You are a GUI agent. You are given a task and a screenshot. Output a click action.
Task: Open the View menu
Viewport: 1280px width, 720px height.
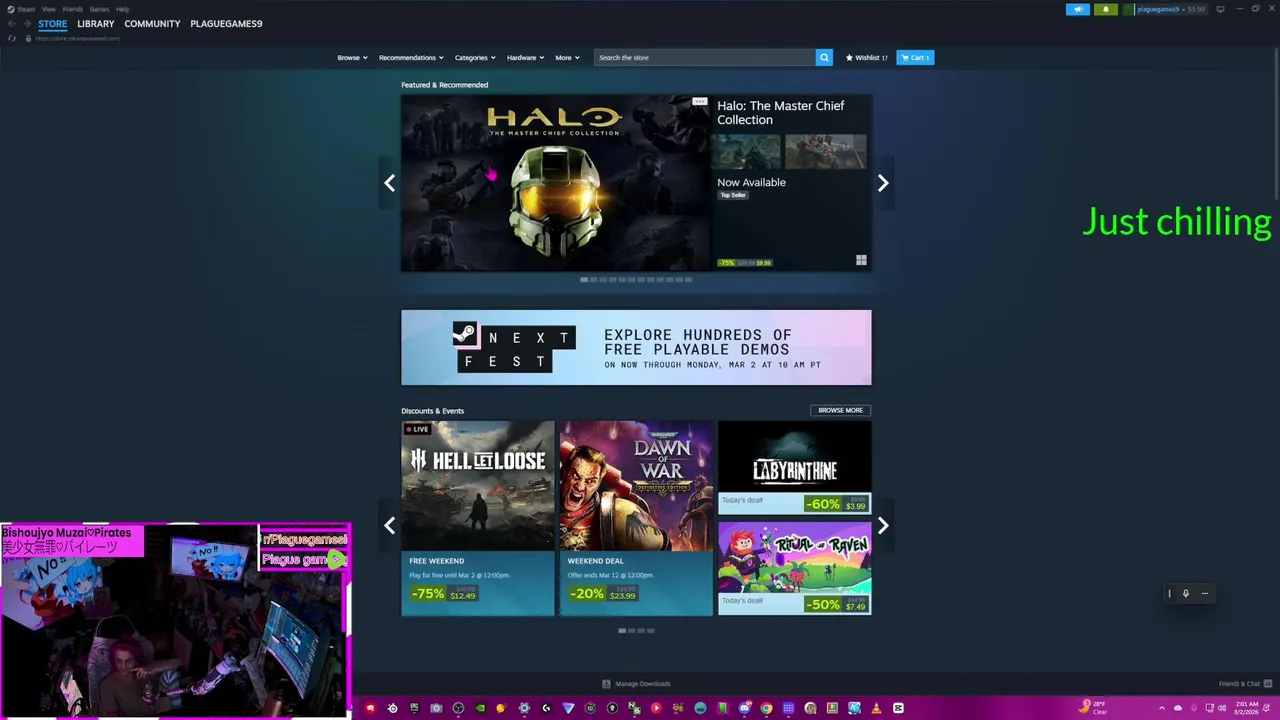coord(48,9)
